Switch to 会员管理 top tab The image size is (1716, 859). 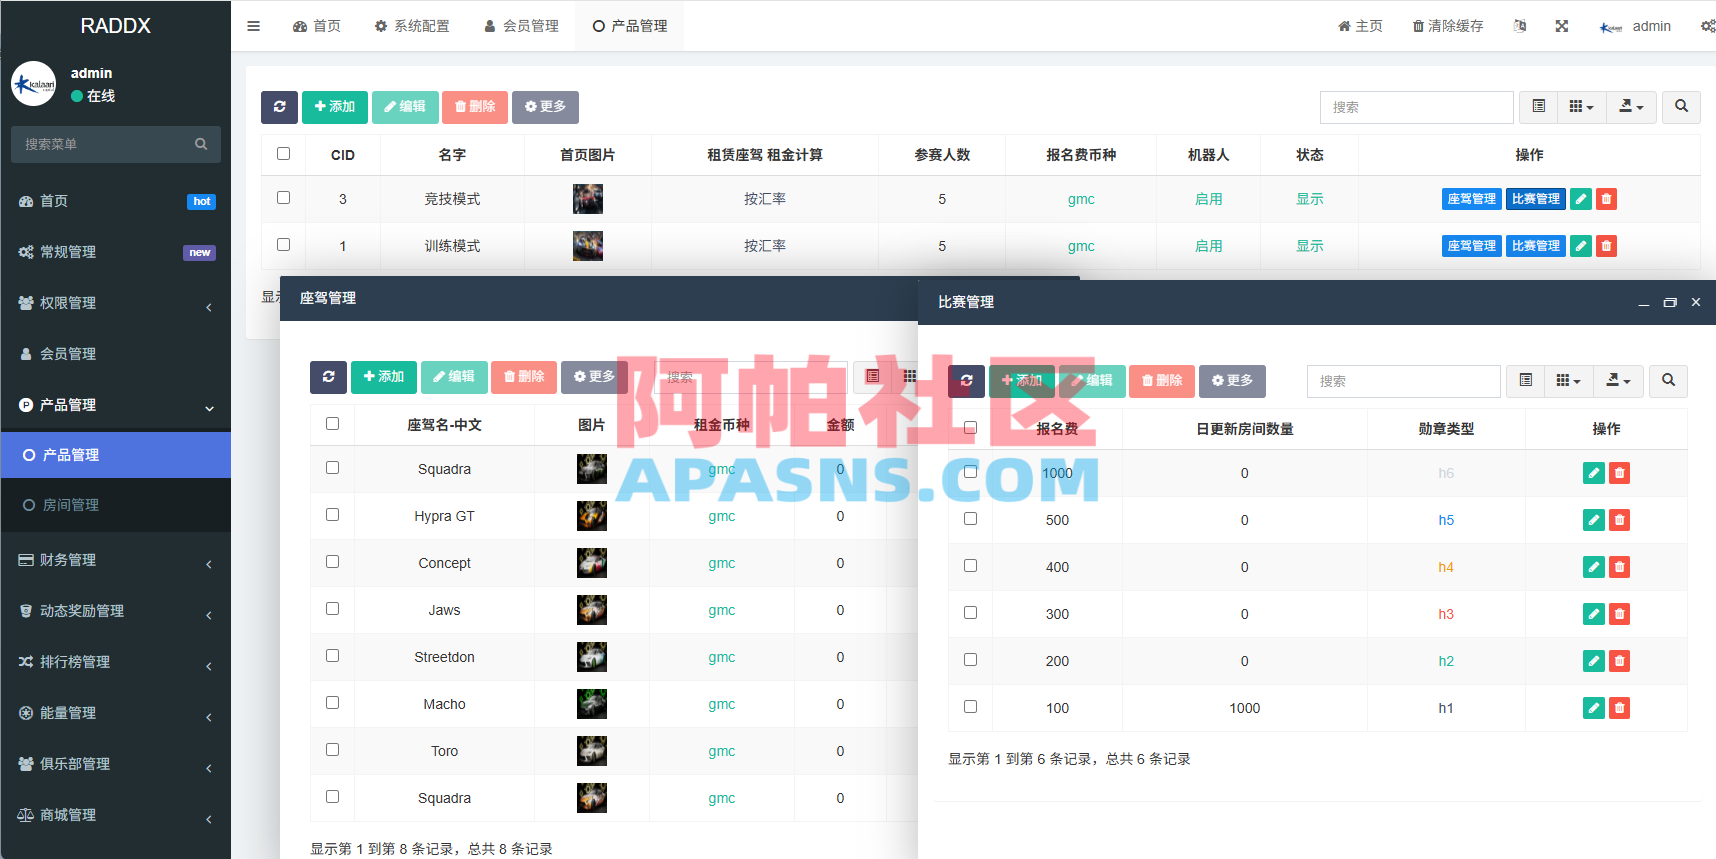(521, 26)
